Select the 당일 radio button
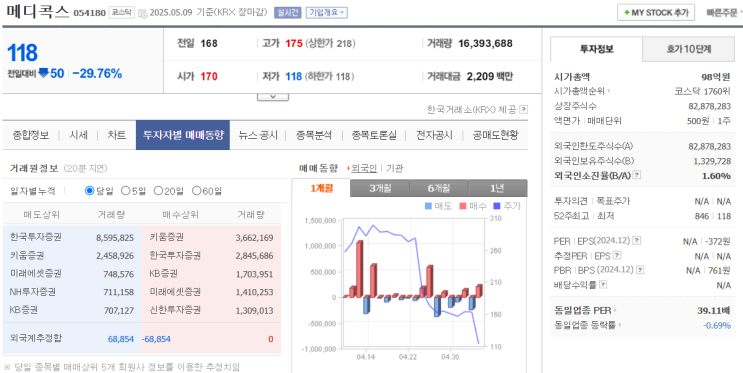 89,191
